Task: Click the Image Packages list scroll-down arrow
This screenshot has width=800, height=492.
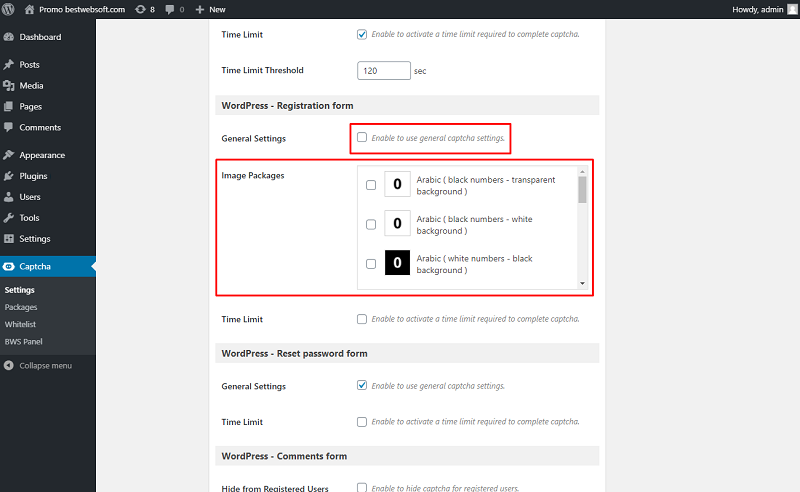Action: point(582,283)
